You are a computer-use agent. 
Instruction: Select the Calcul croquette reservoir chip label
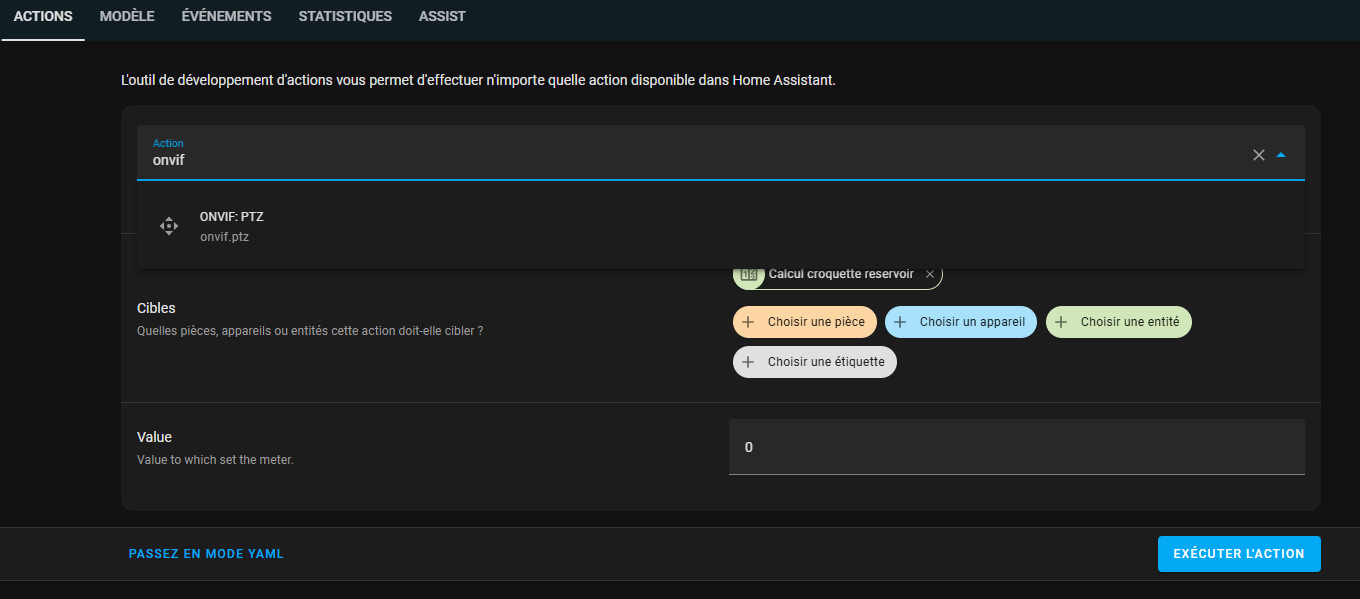[841, 274]
